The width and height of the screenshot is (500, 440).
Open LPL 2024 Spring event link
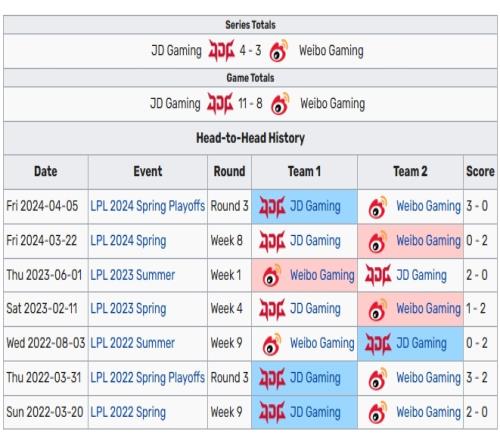[128, 241]
